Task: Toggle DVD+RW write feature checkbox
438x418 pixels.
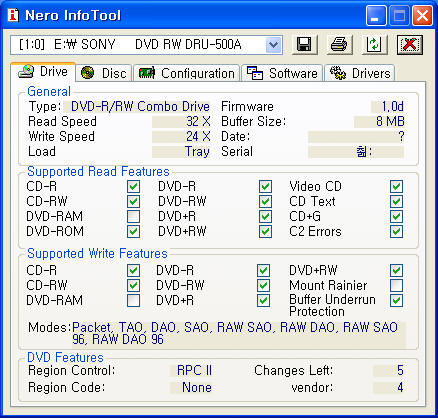Action: pyautogui.click(x=396, y=270)
